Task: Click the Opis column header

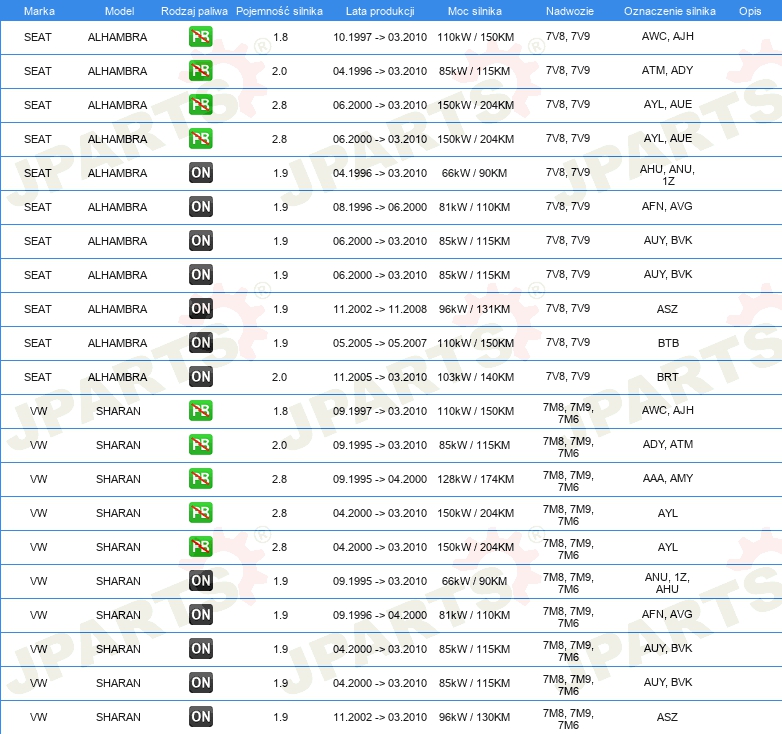Action: (x=750, y=11)
